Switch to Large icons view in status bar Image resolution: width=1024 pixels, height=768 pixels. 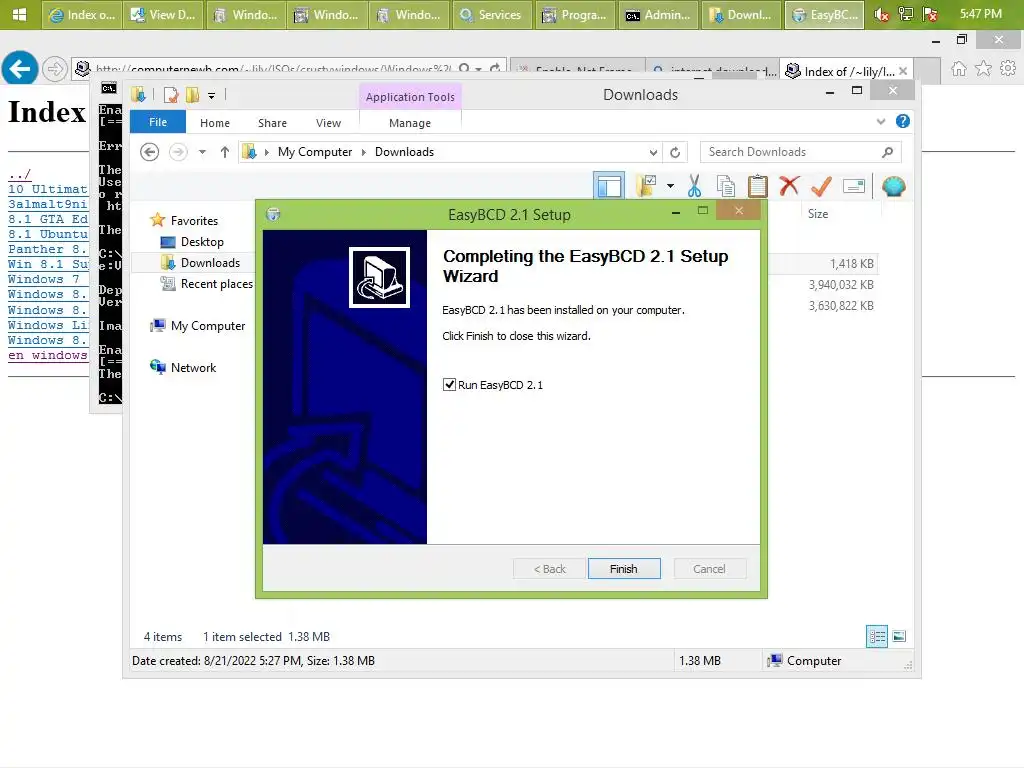pyautogui.click(x=899, y=636)
